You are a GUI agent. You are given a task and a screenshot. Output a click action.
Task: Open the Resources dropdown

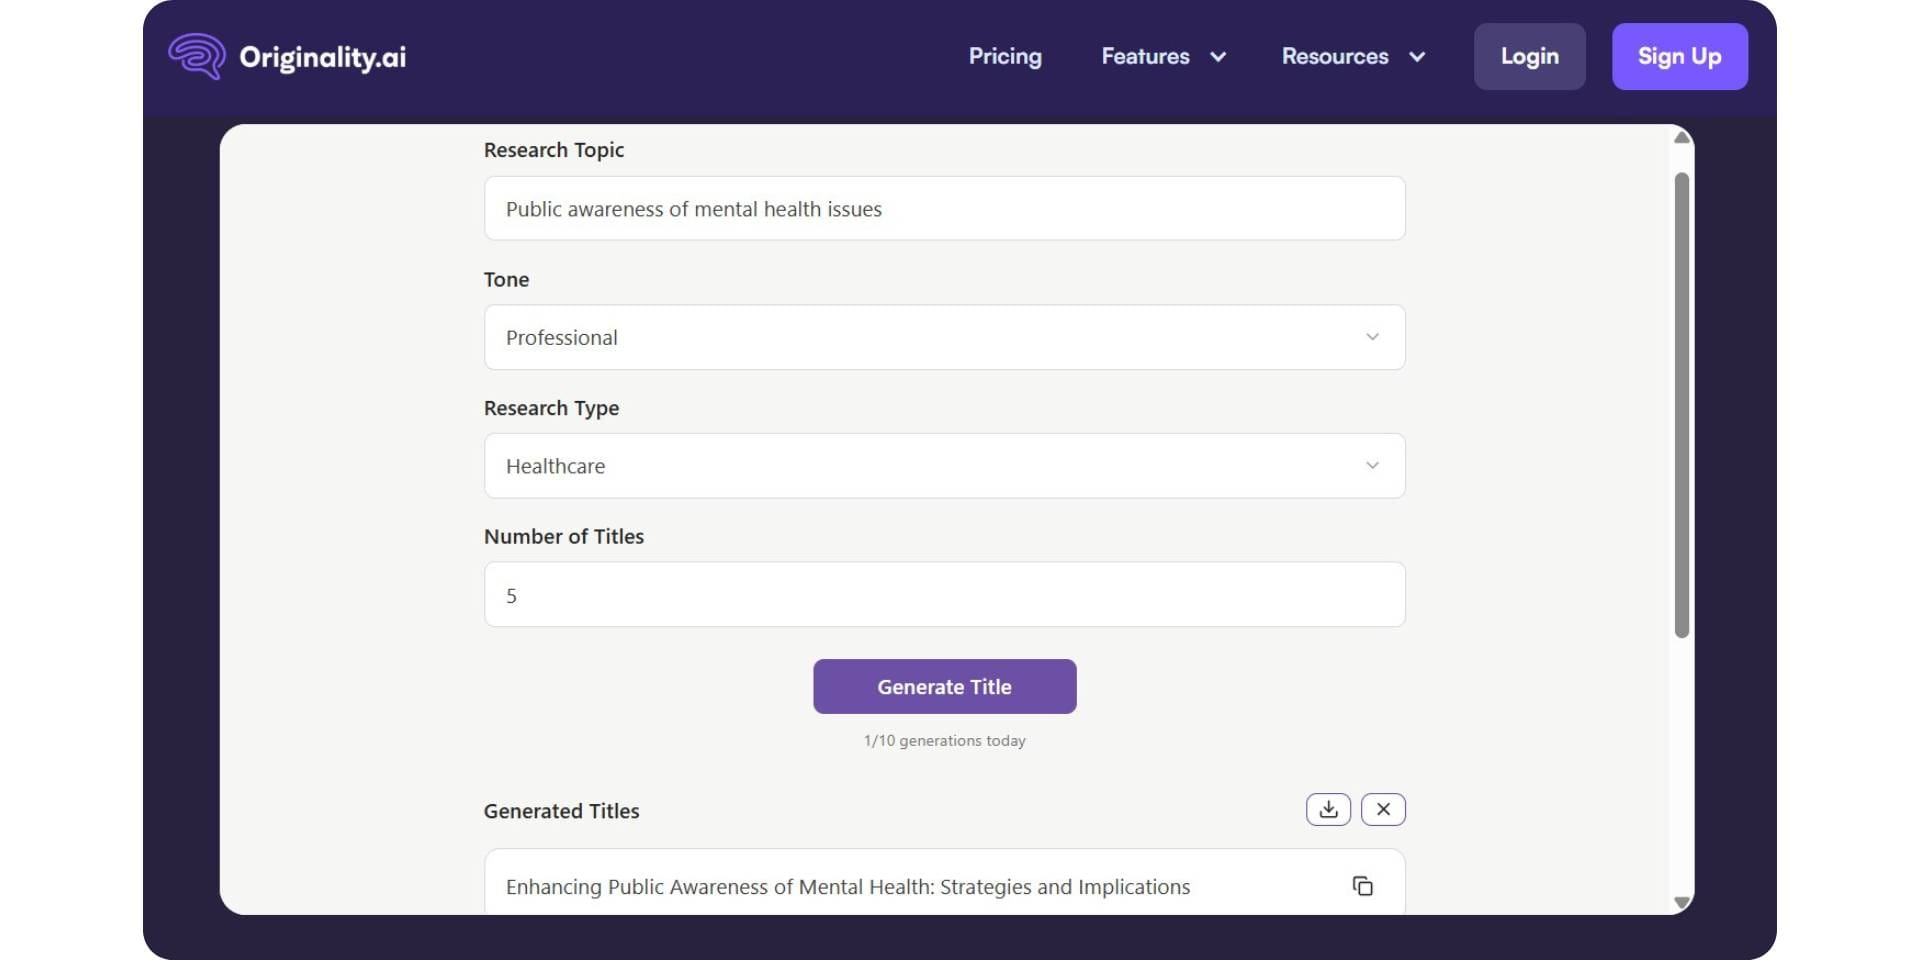pos(1352,56)
